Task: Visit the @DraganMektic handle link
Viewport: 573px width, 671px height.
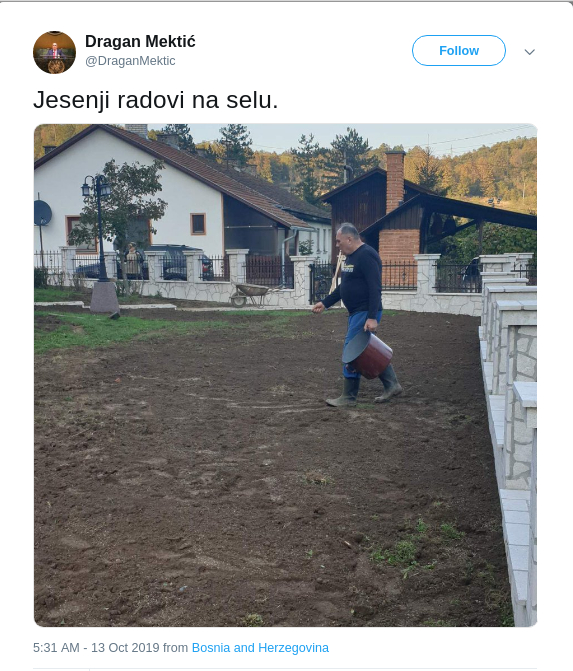Action: (130, 61)
